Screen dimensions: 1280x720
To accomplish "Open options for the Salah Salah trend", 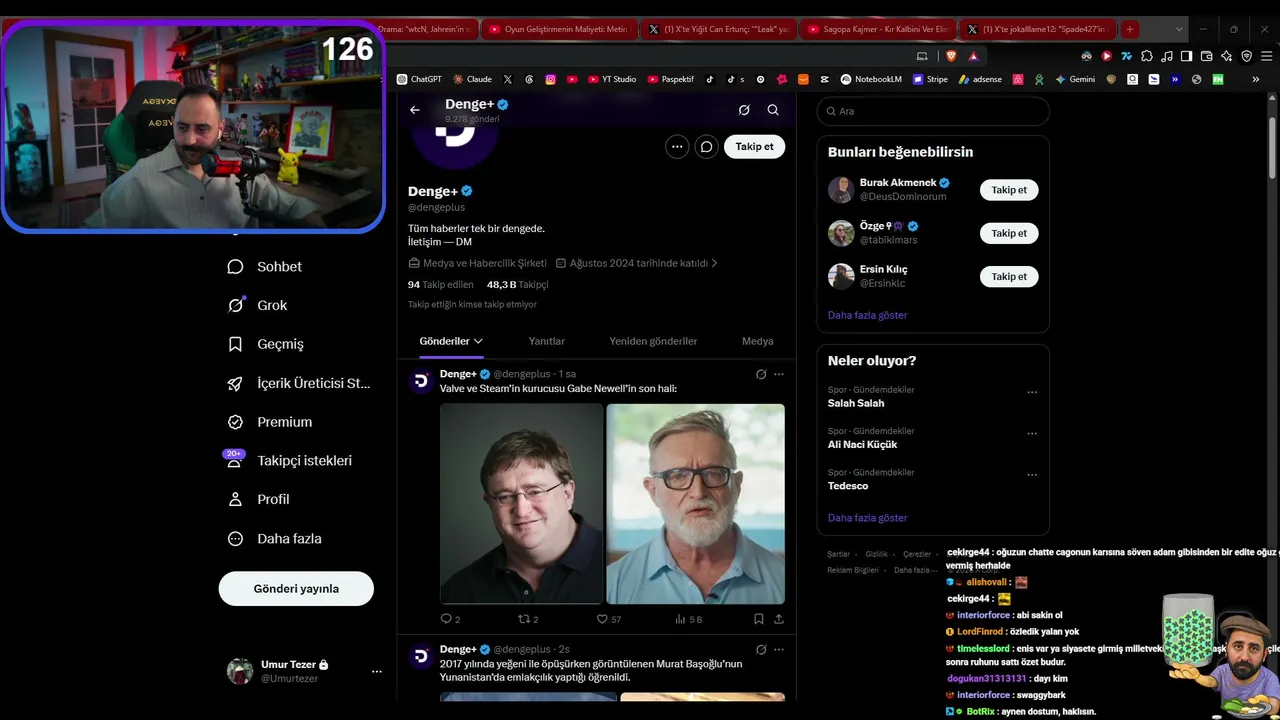I will point(1032,392).
